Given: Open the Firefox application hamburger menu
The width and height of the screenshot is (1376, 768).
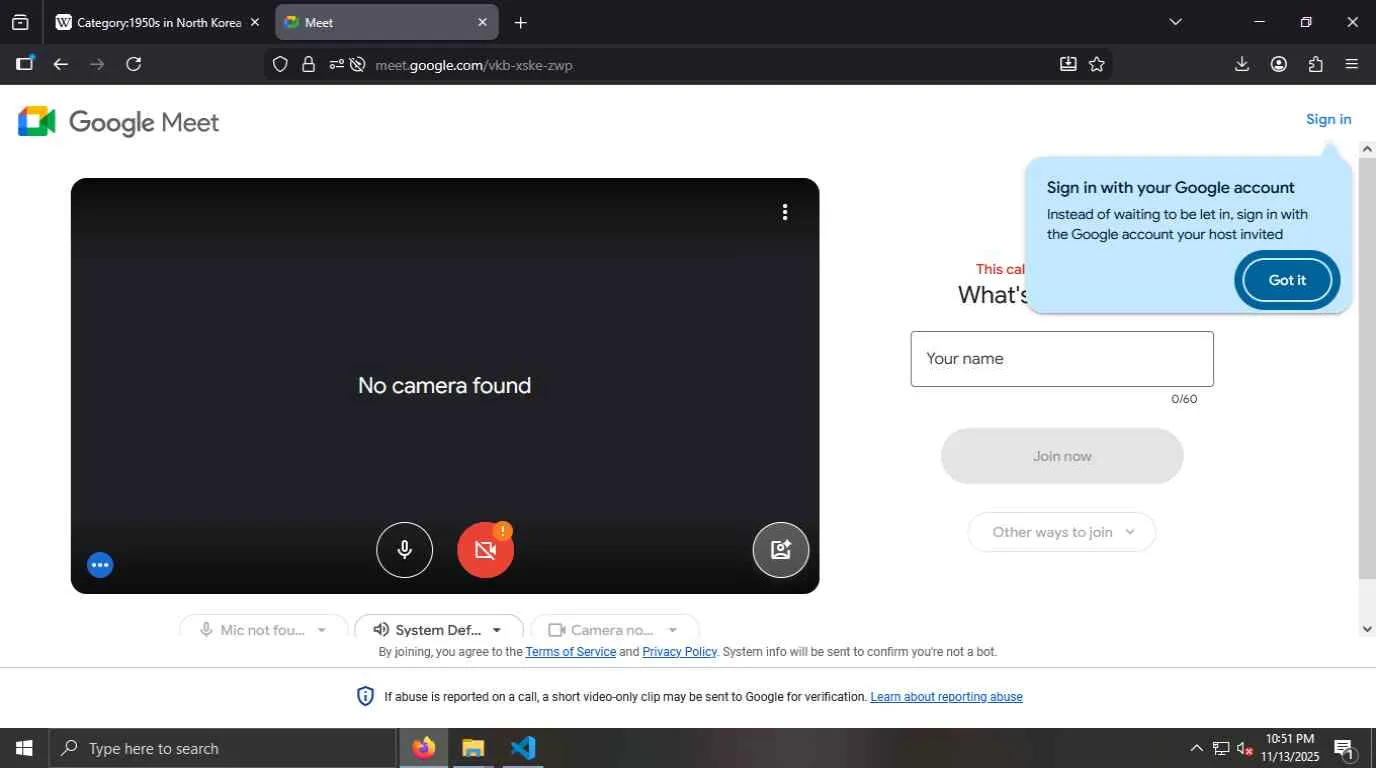Looking at the screenshot, I should [1352, 64].
